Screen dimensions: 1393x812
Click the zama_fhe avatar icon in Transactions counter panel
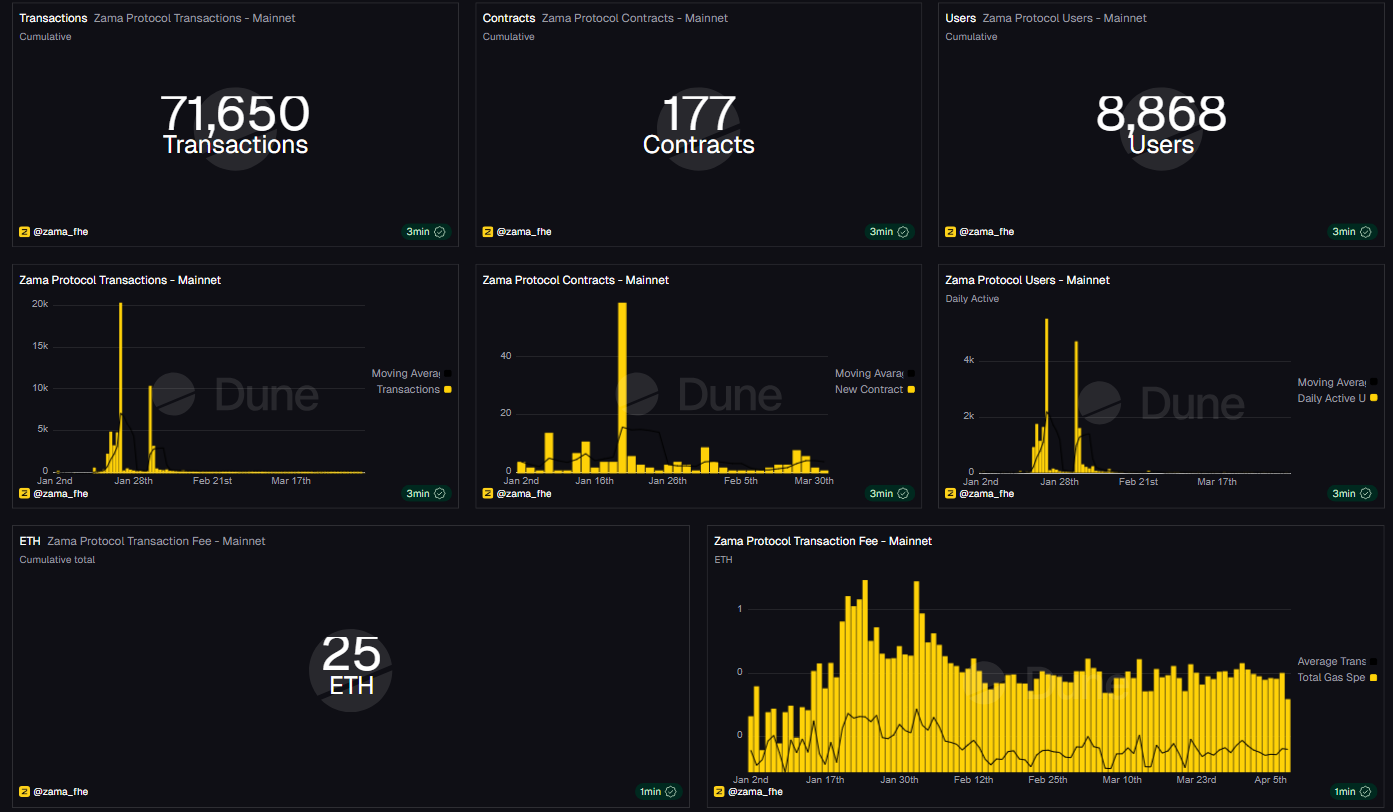(x=25, y=232)
